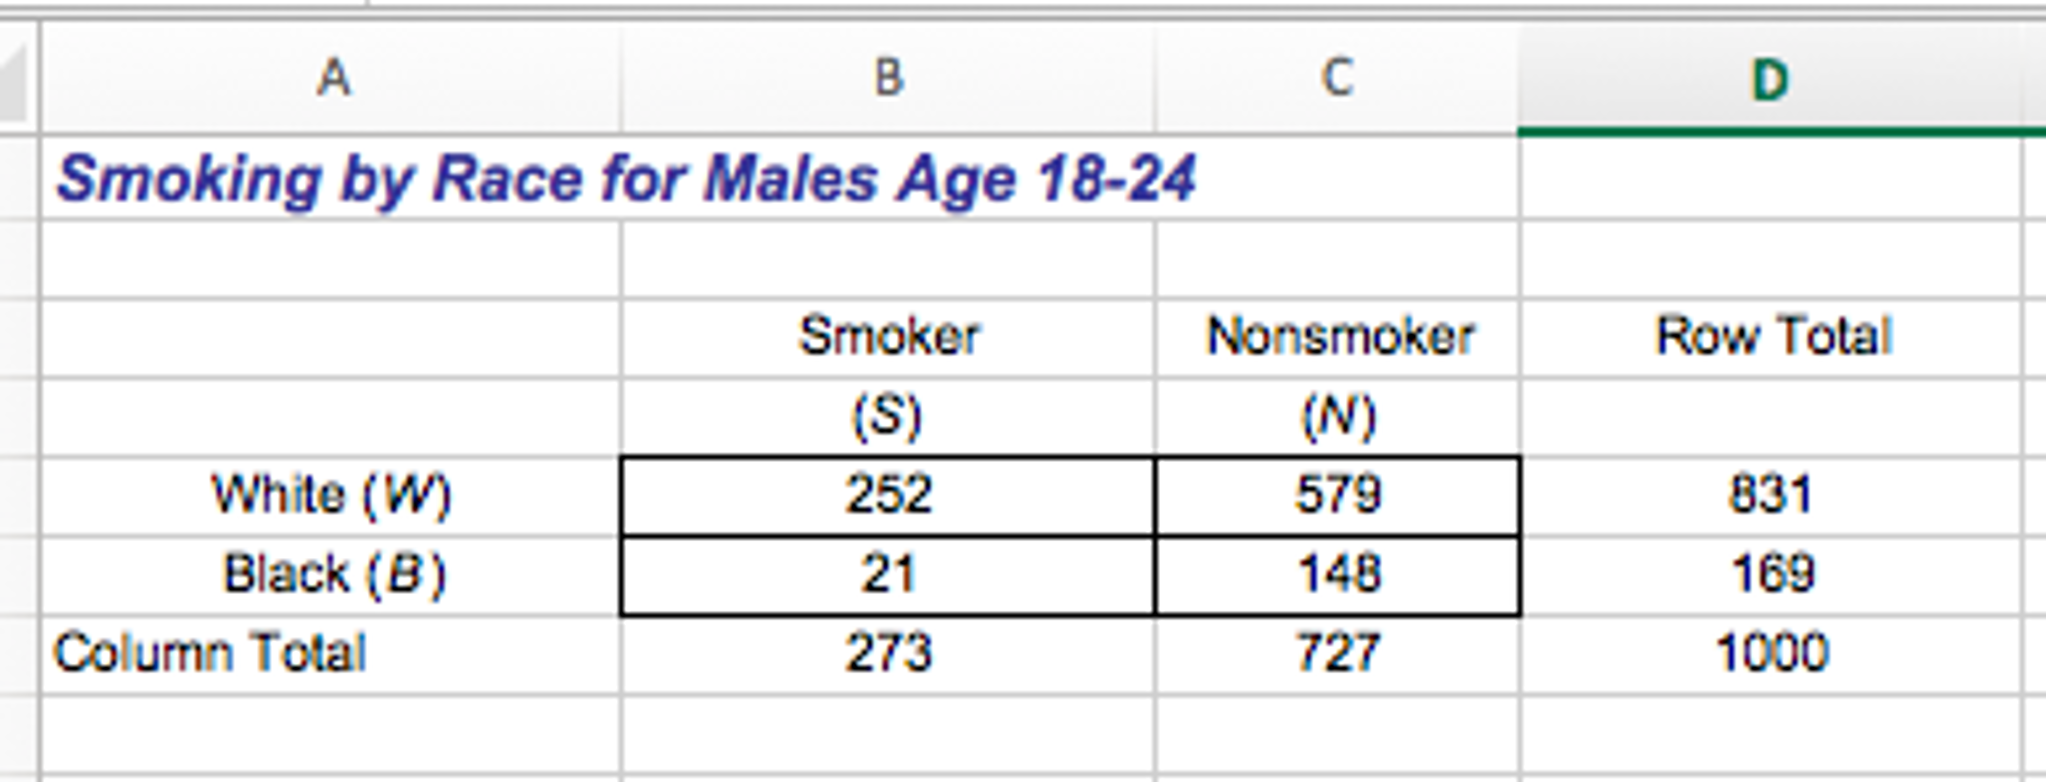Select the 'Black (B)' row label
The image size is (2046, 782).
point(333,575)
